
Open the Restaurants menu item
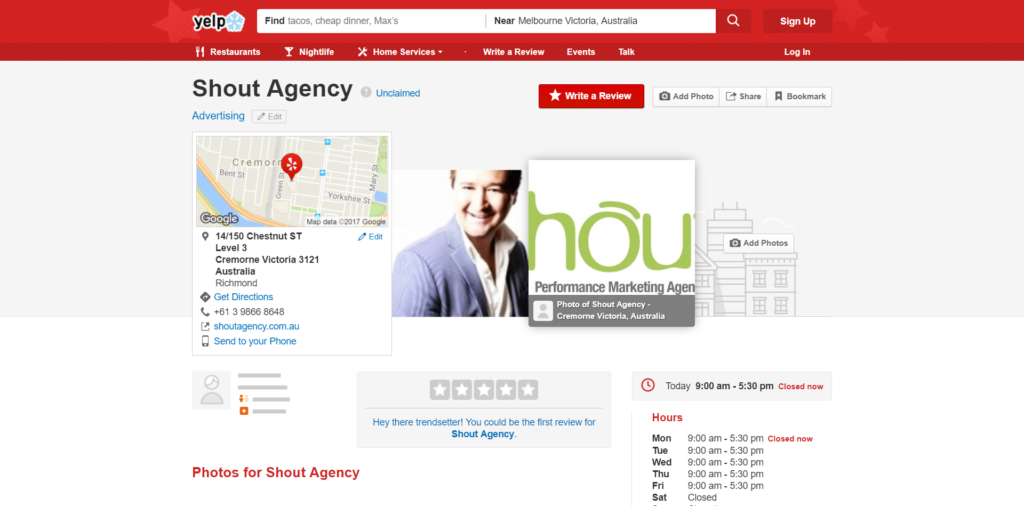(x=228, y=52)
